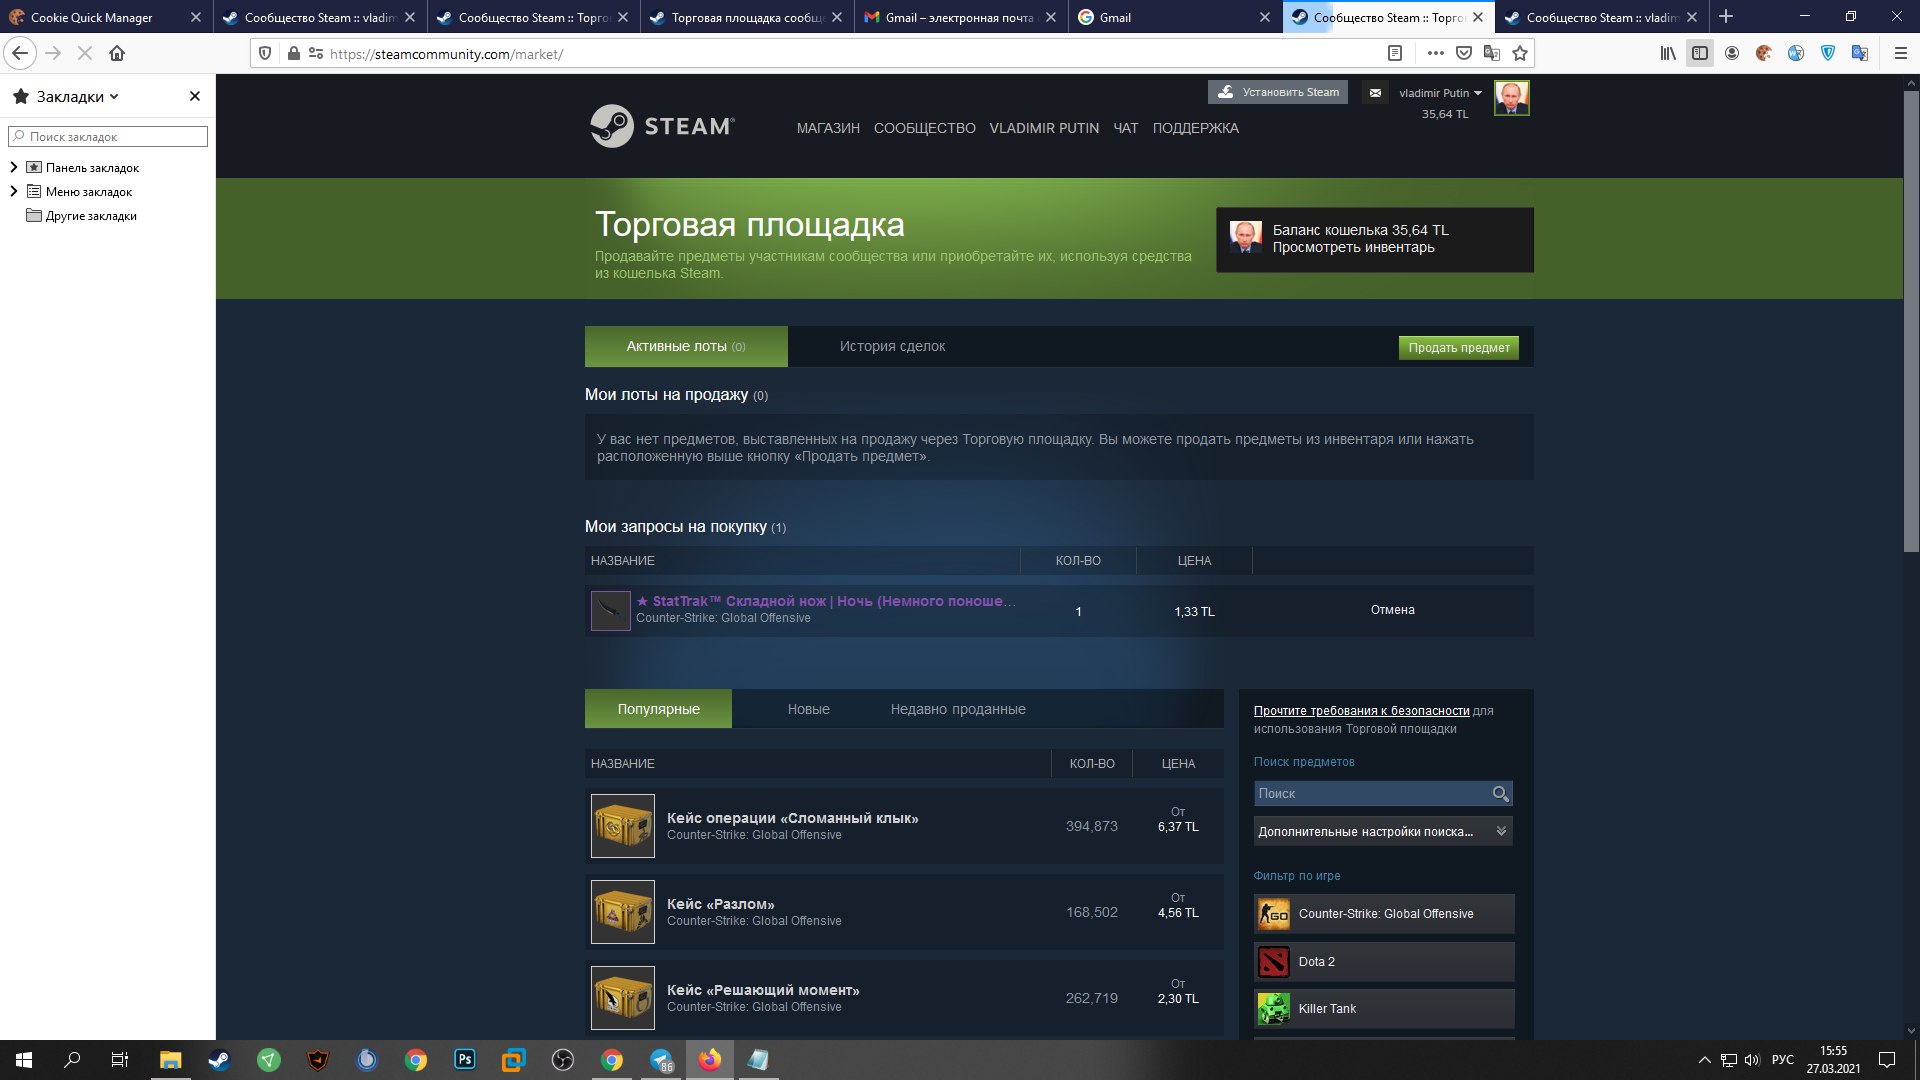Expand the Панель закладок bookmark folder
The height and width of the screenshot is (1080, 1920).
click(x=14, y=167)
